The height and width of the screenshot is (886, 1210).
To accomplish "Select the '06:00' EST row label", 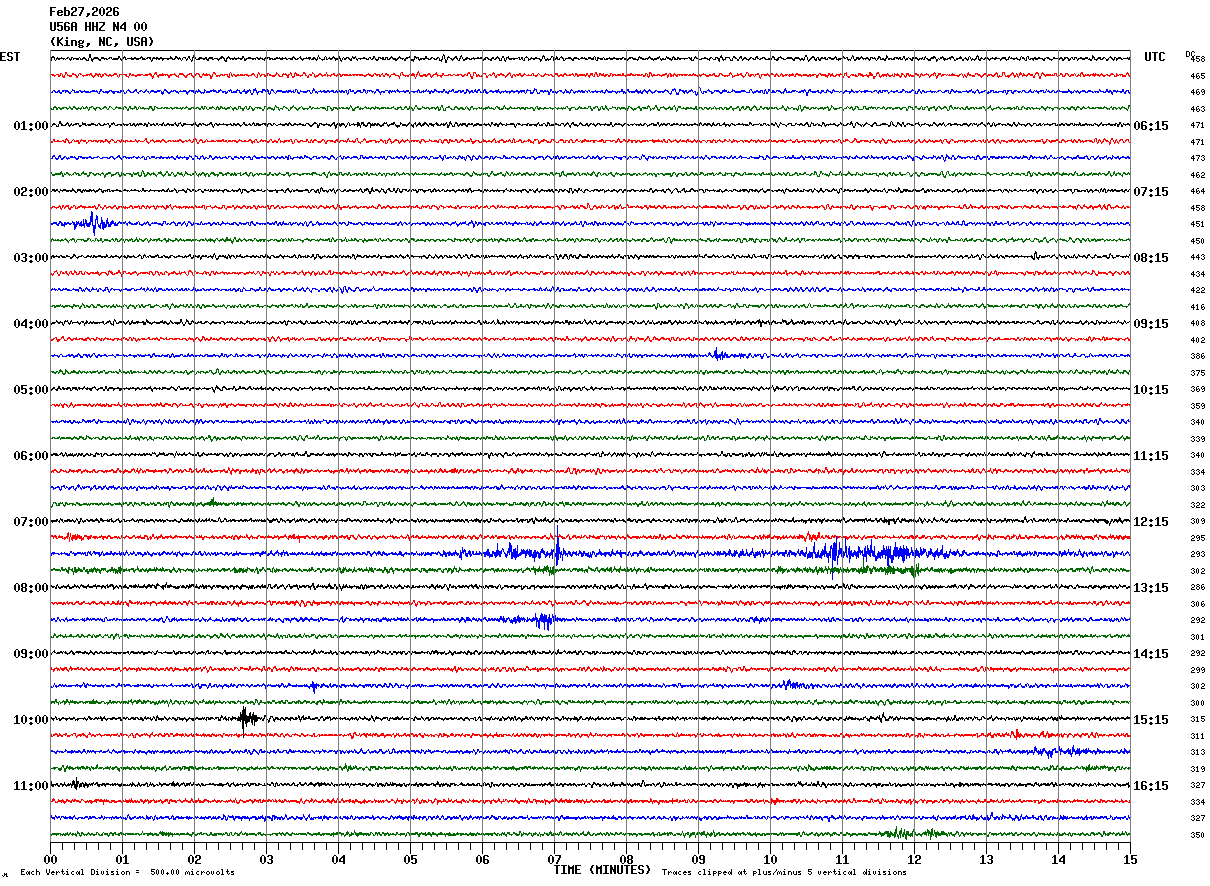I will (x=30, y=456).
